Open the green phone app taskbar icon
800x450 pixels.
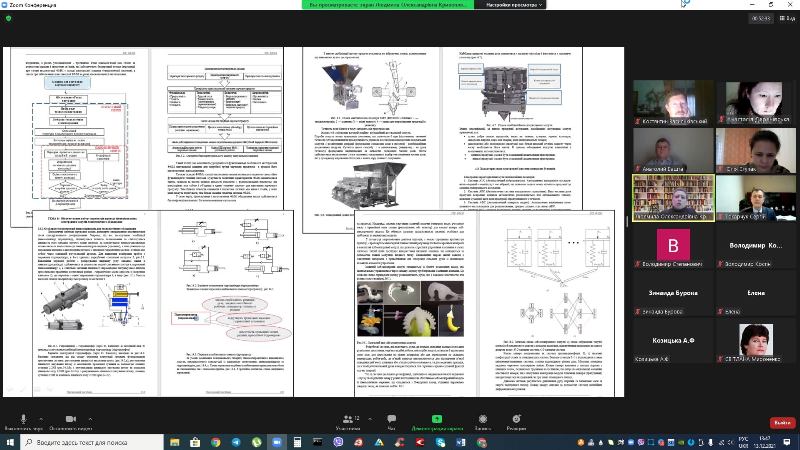click(256, 442)
